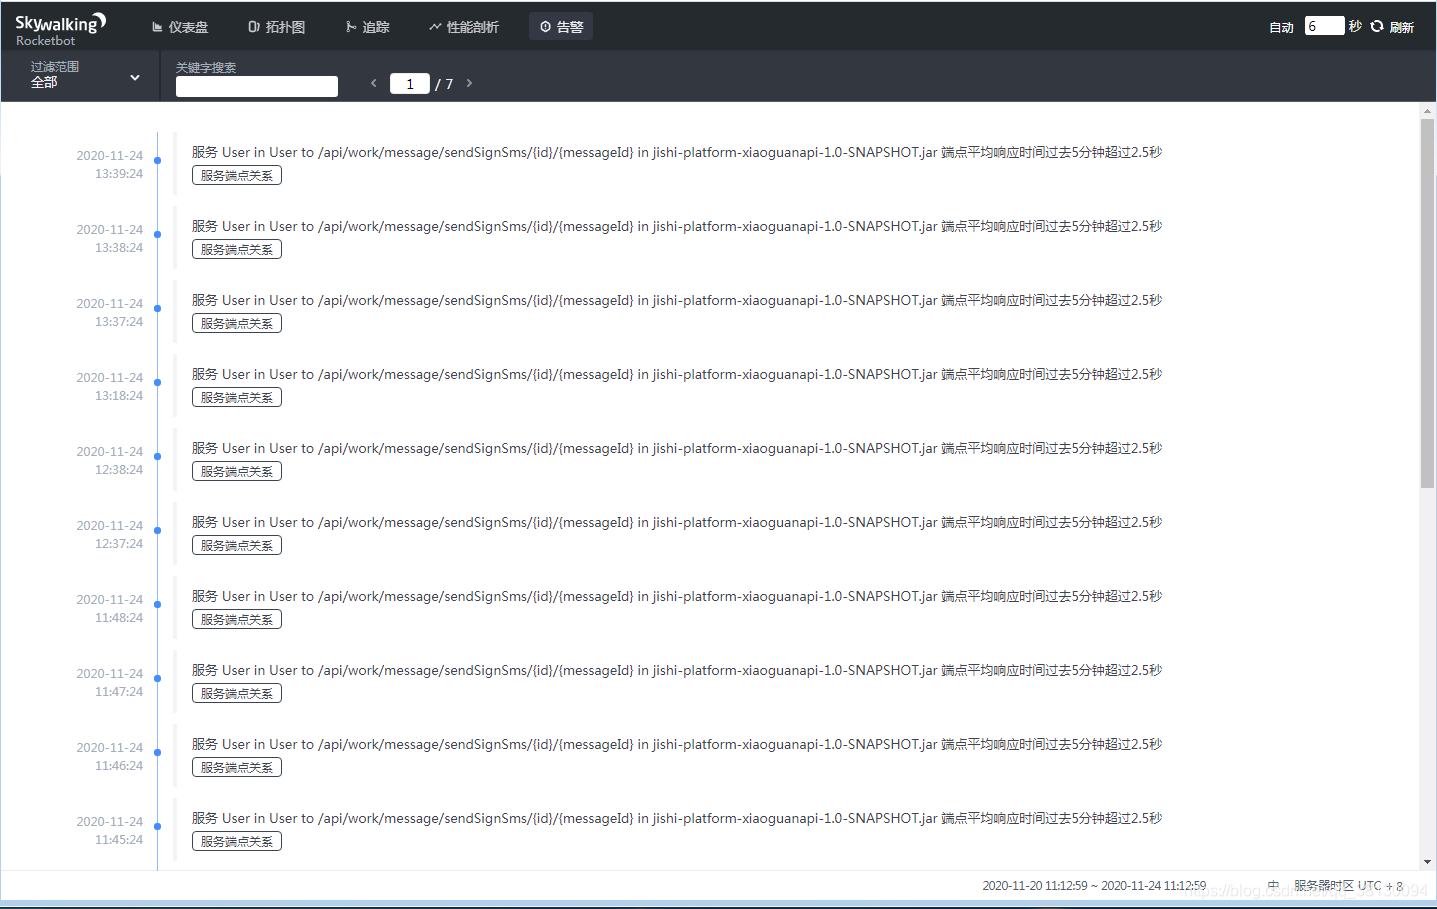1437x909 pixels.
Task: Click the vertical scrollbar thumb
Action: click(x=1427, y=303)
